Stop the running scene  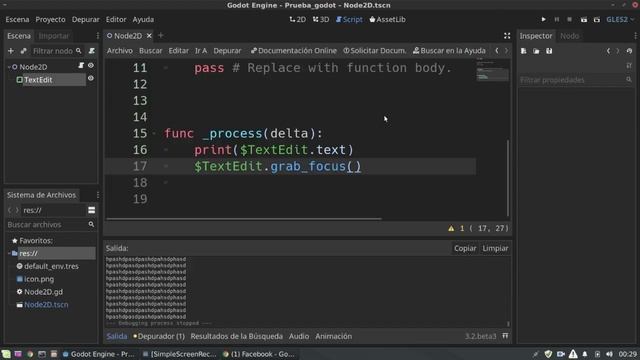569,19
